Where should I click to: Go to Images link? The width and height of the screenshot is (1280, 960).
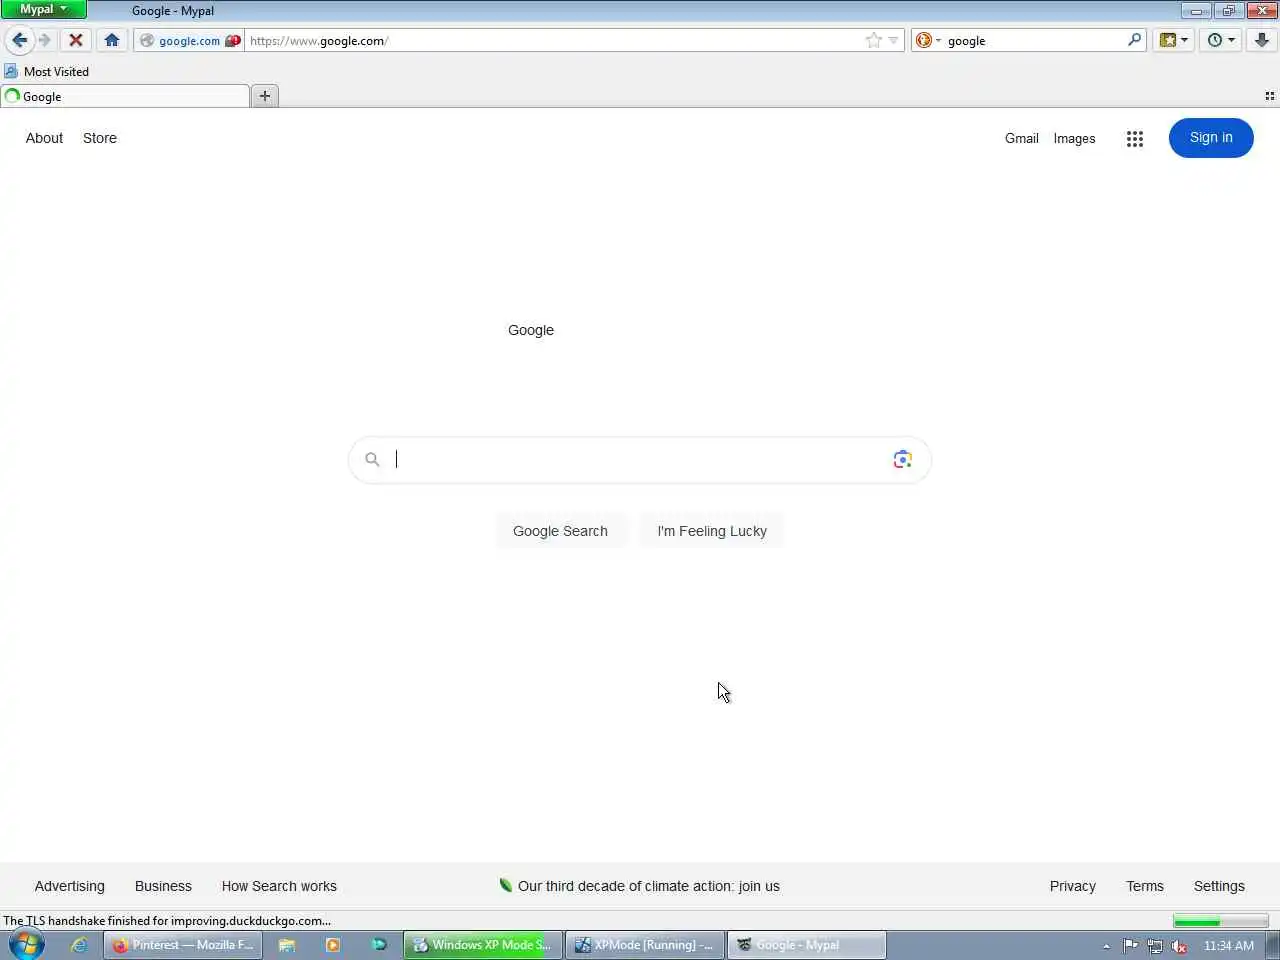1074,138
